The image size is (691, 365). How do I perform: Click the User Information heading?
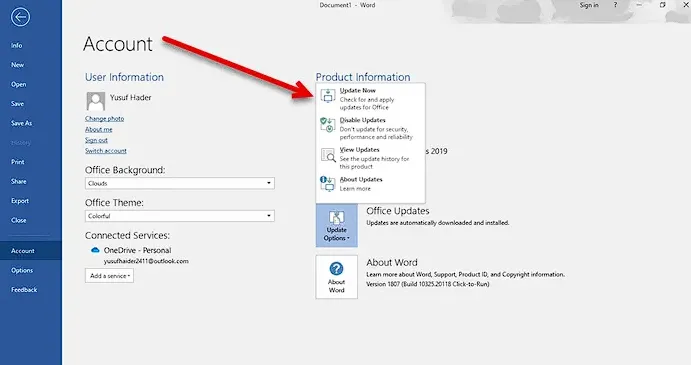point(124,77)
